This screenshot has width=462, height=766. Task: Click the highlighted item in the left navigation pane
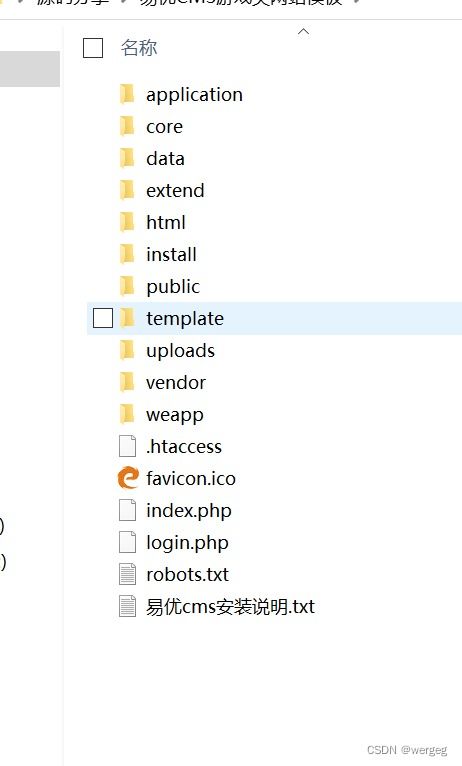30,69
